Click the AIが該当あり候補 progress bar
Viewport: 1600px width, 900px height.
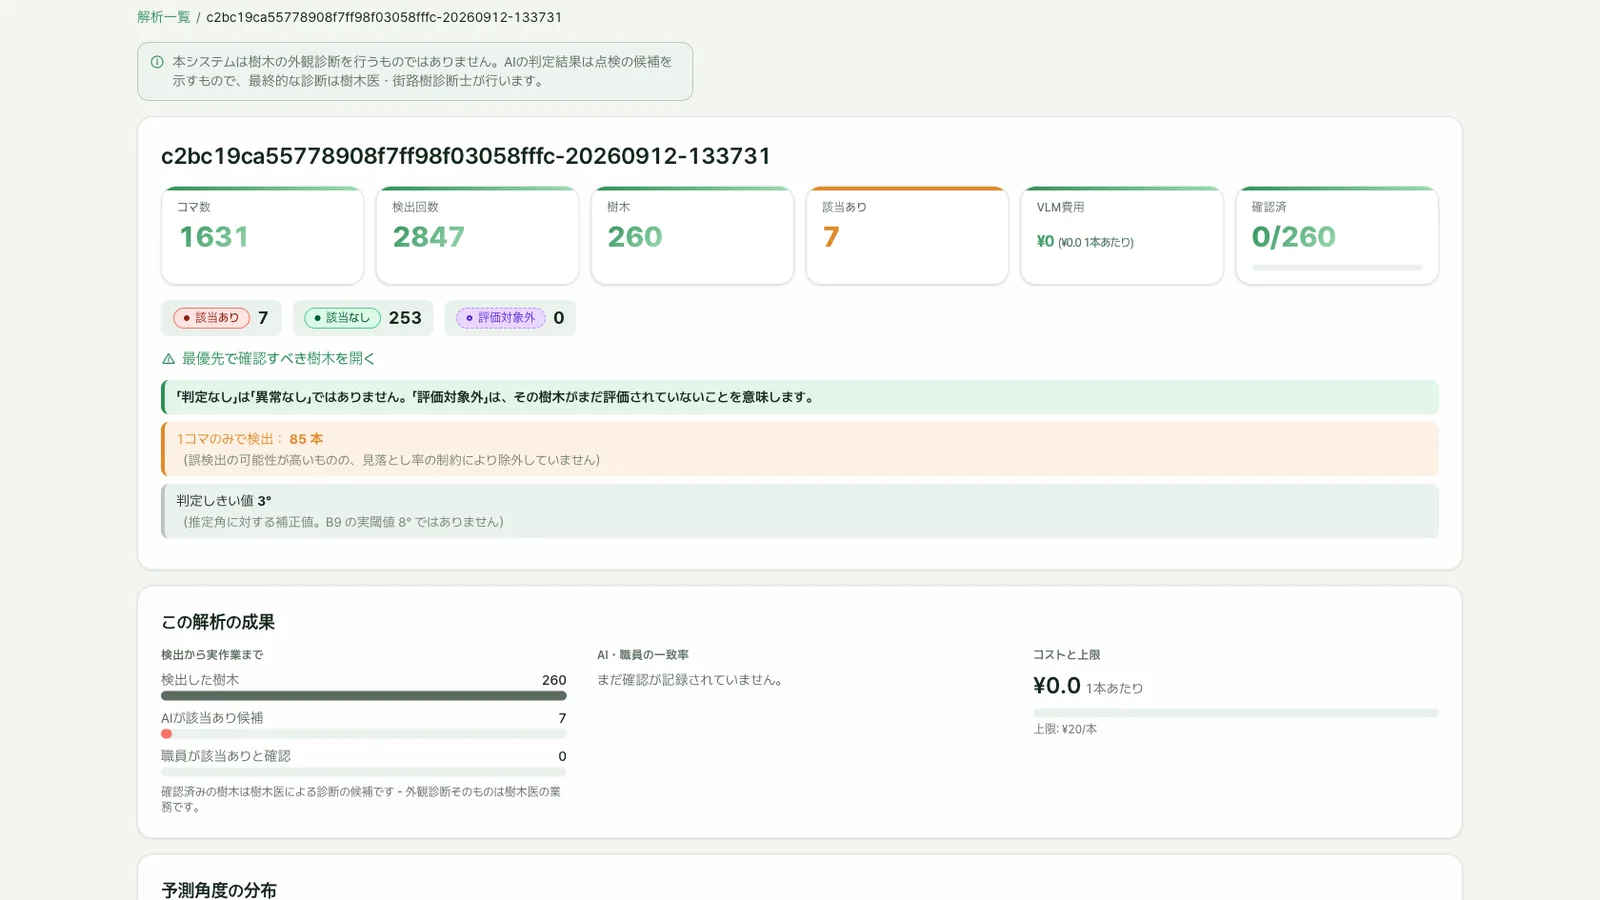tap(364, 734)
